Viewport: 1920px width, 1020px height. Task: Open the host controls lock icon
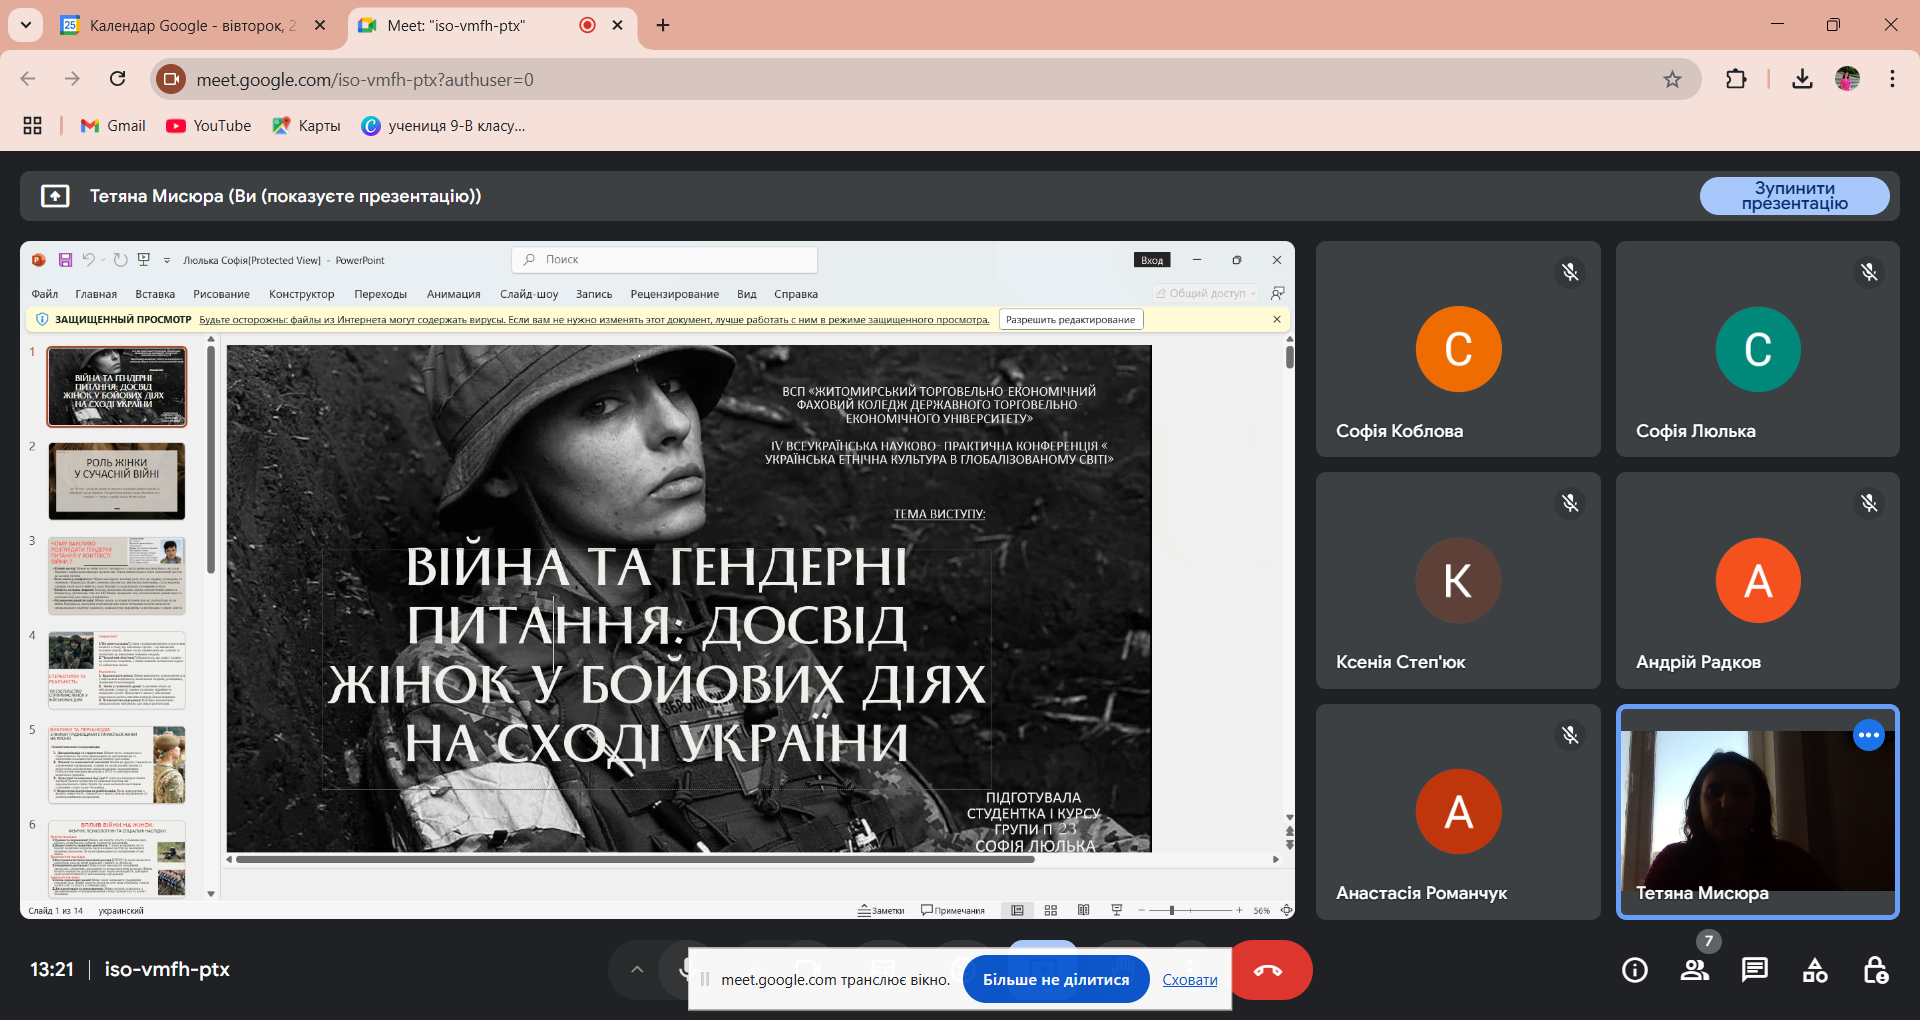(1875, 970)
